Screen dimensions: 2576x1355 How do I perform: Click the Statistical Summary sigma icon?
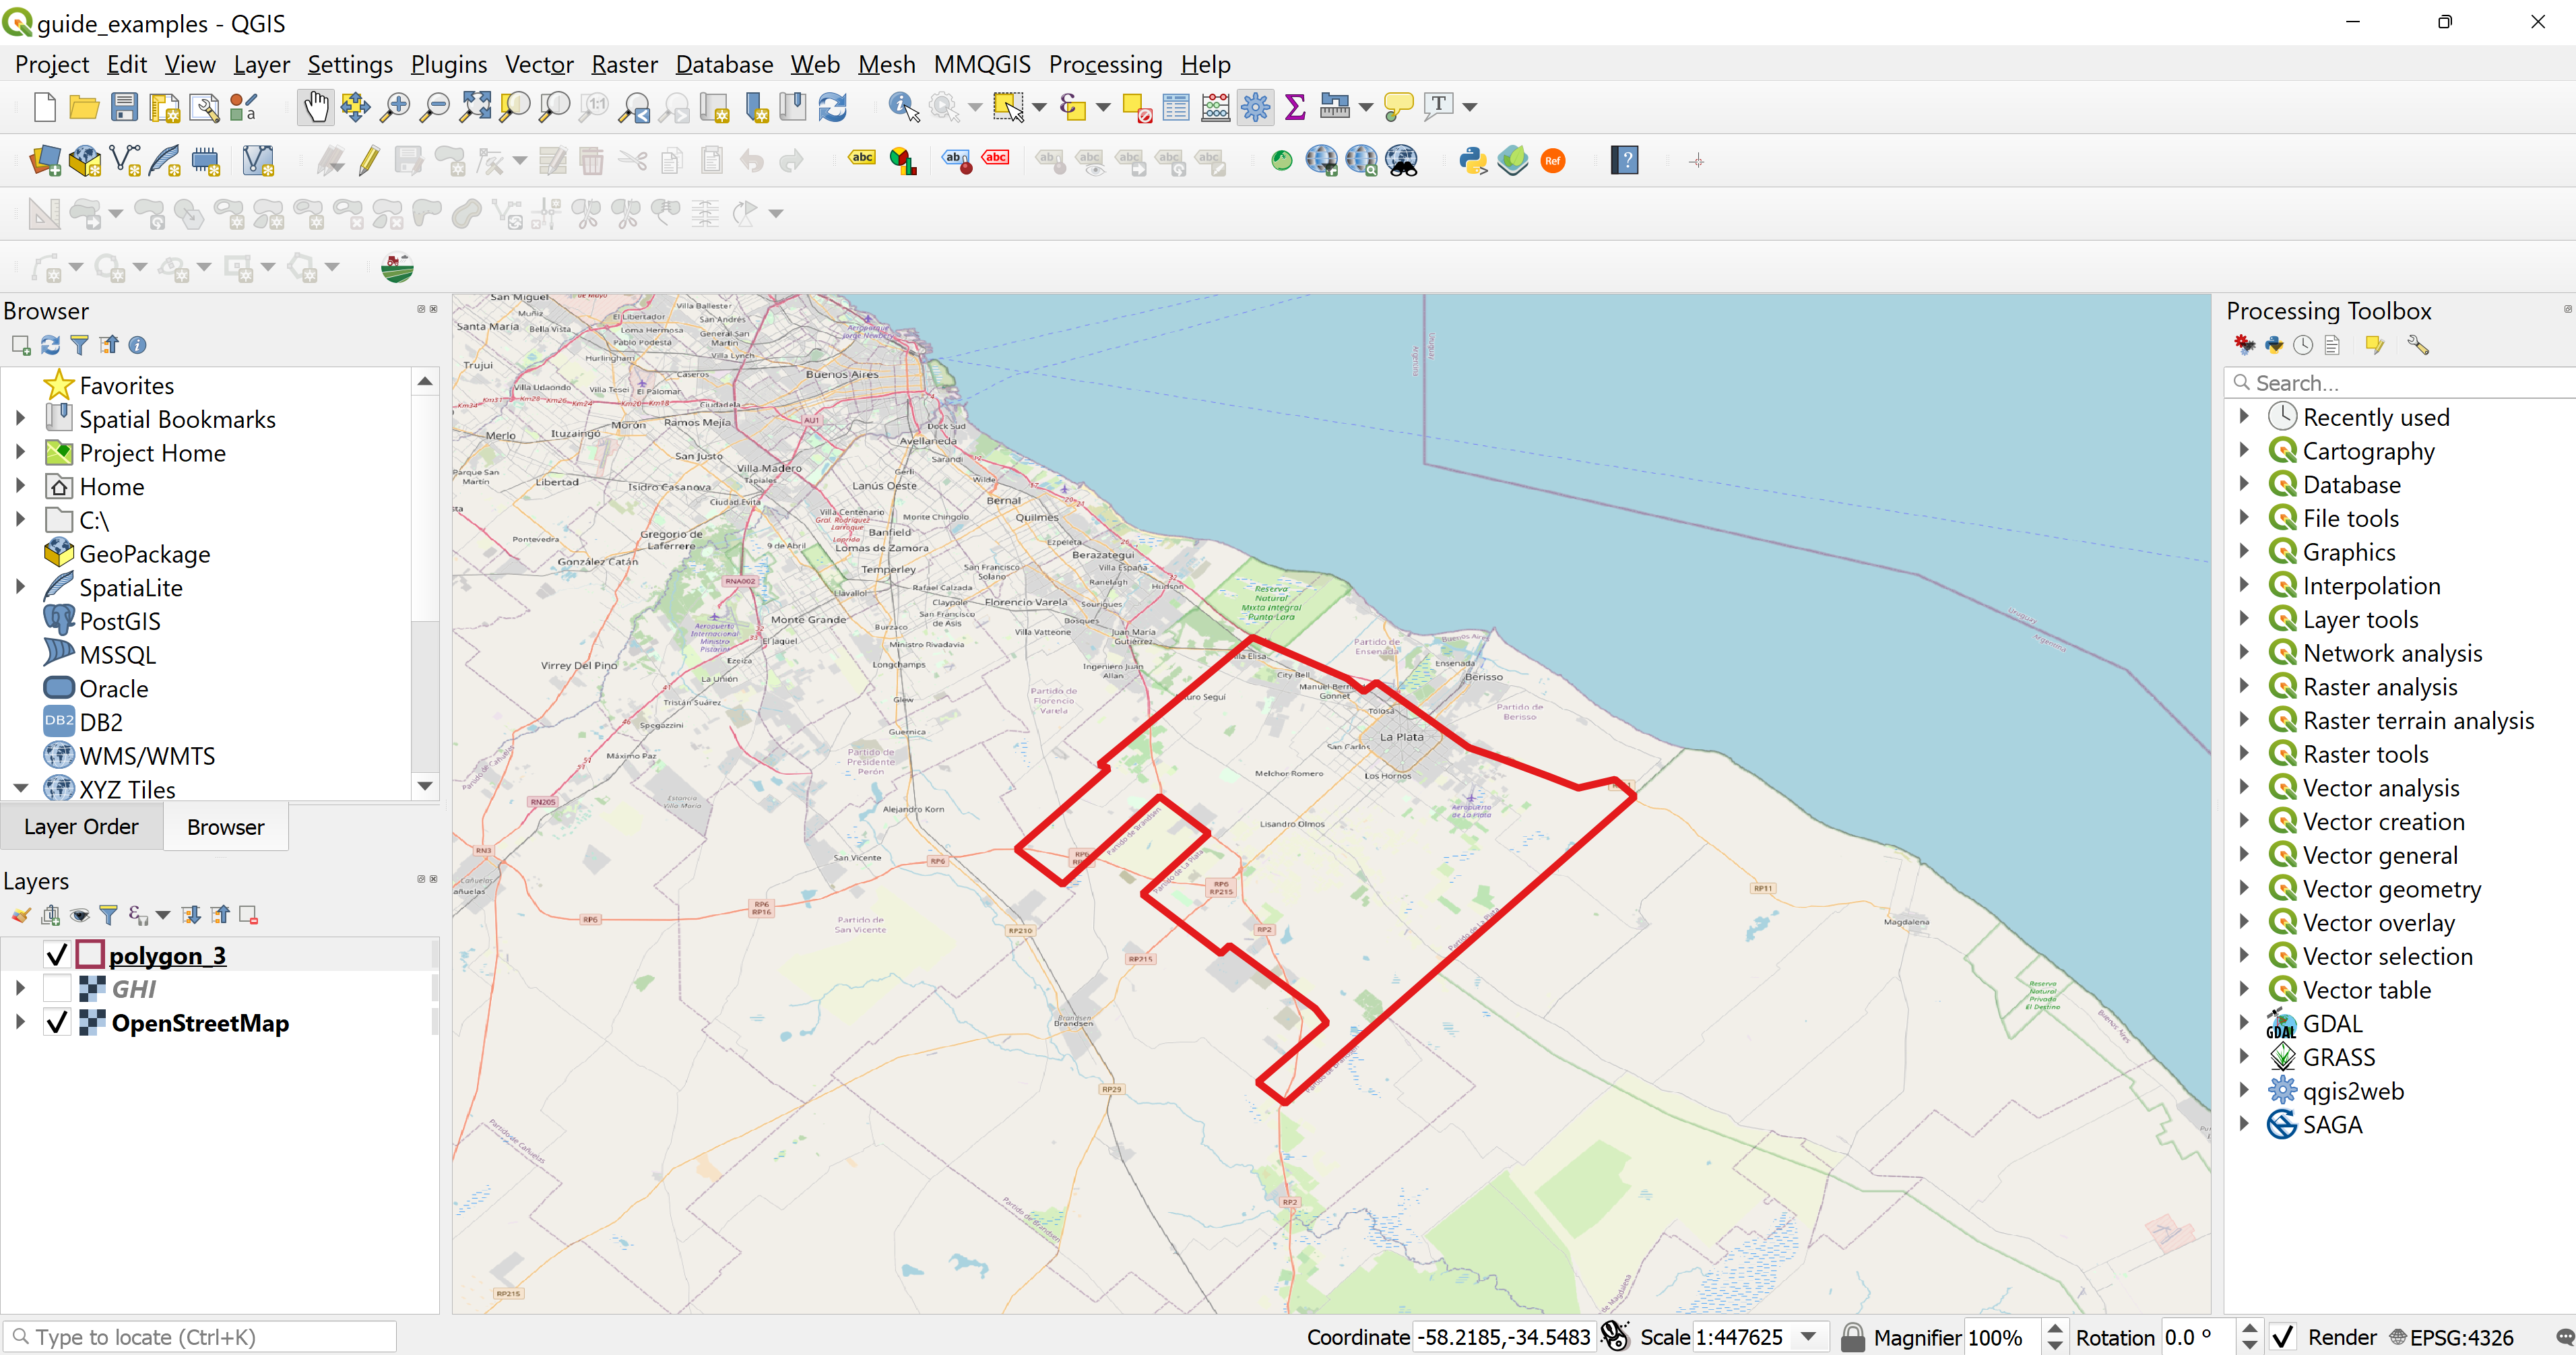[x=1295, y=106]
